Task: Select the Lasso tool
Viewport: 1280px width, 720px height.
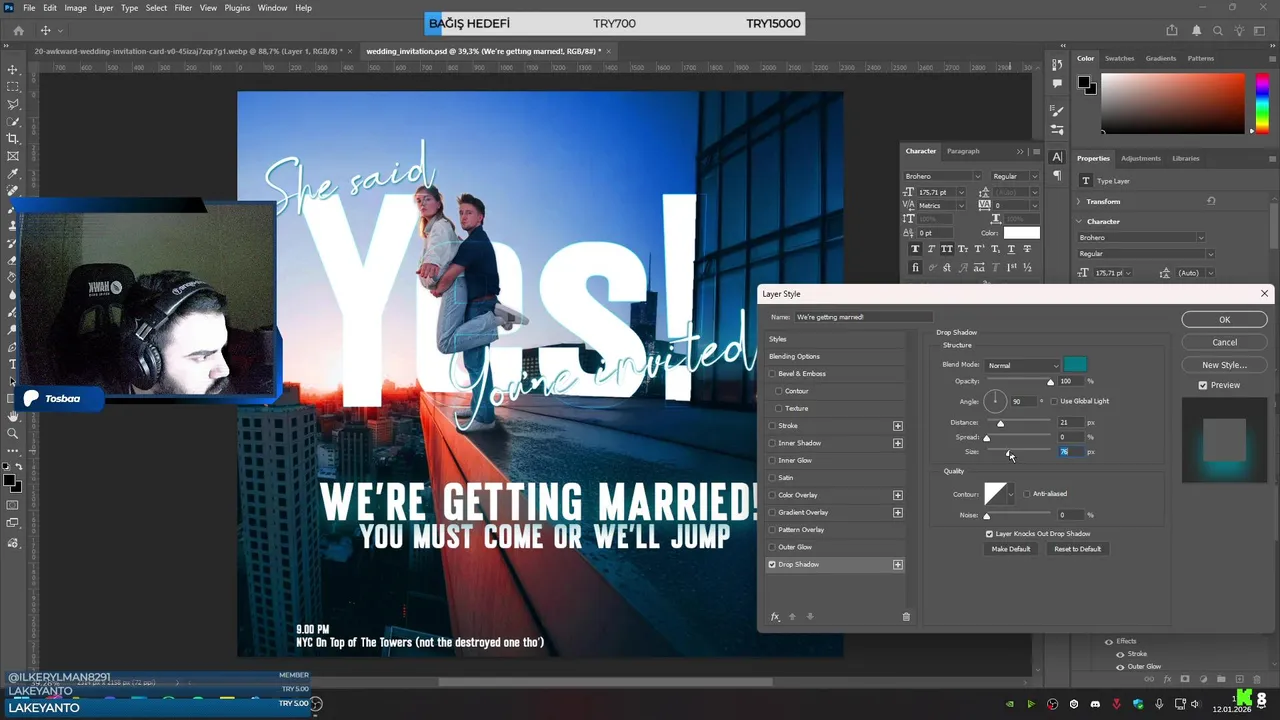Action: 13,104
